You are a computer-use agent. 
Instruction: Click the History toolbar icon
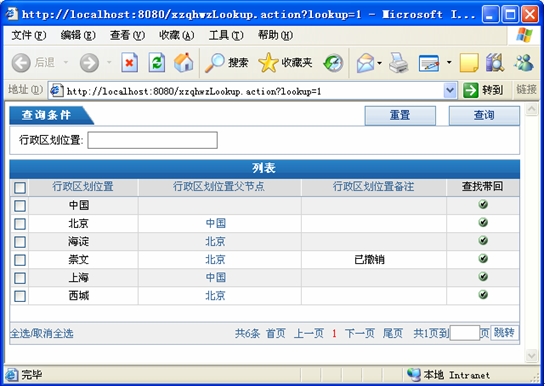[333, 63]
